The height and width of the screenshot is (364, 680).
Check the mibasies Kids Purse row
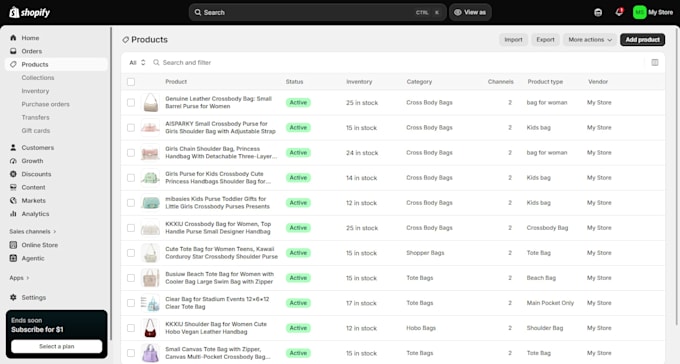[131, 203]
